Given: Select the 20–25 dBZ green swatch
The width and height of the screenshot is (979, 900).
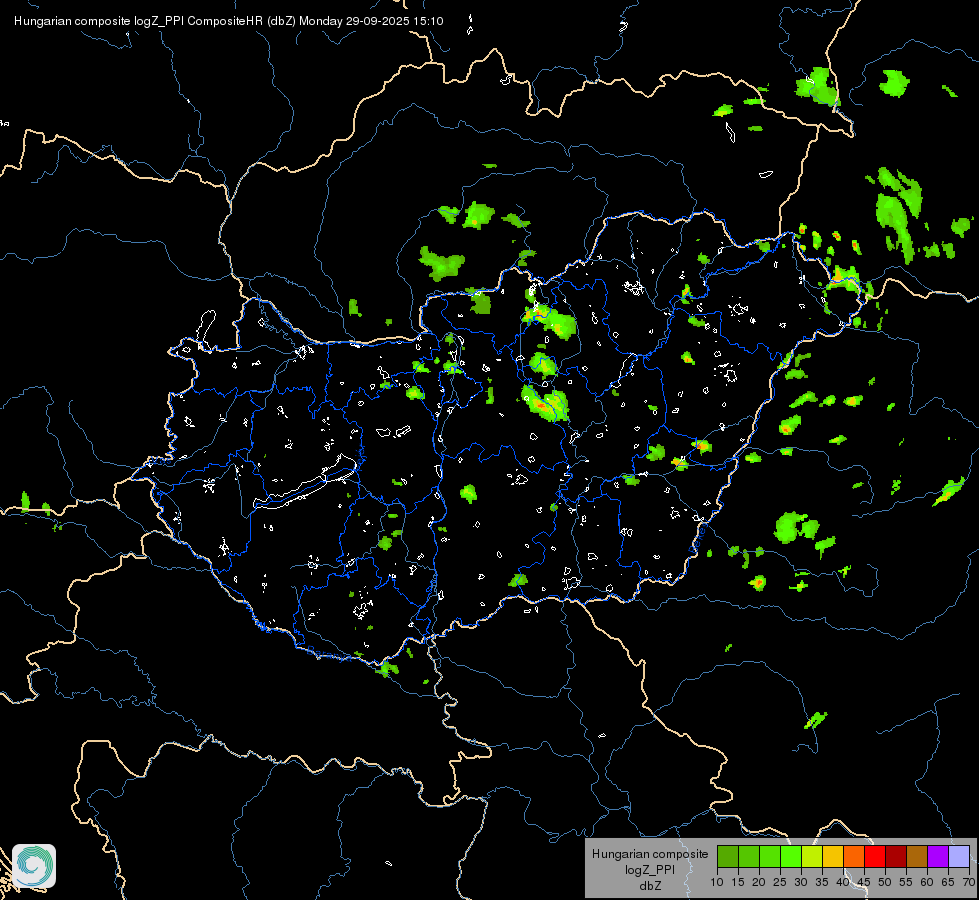Looking at the screenshot, I should tap(770, 856).
